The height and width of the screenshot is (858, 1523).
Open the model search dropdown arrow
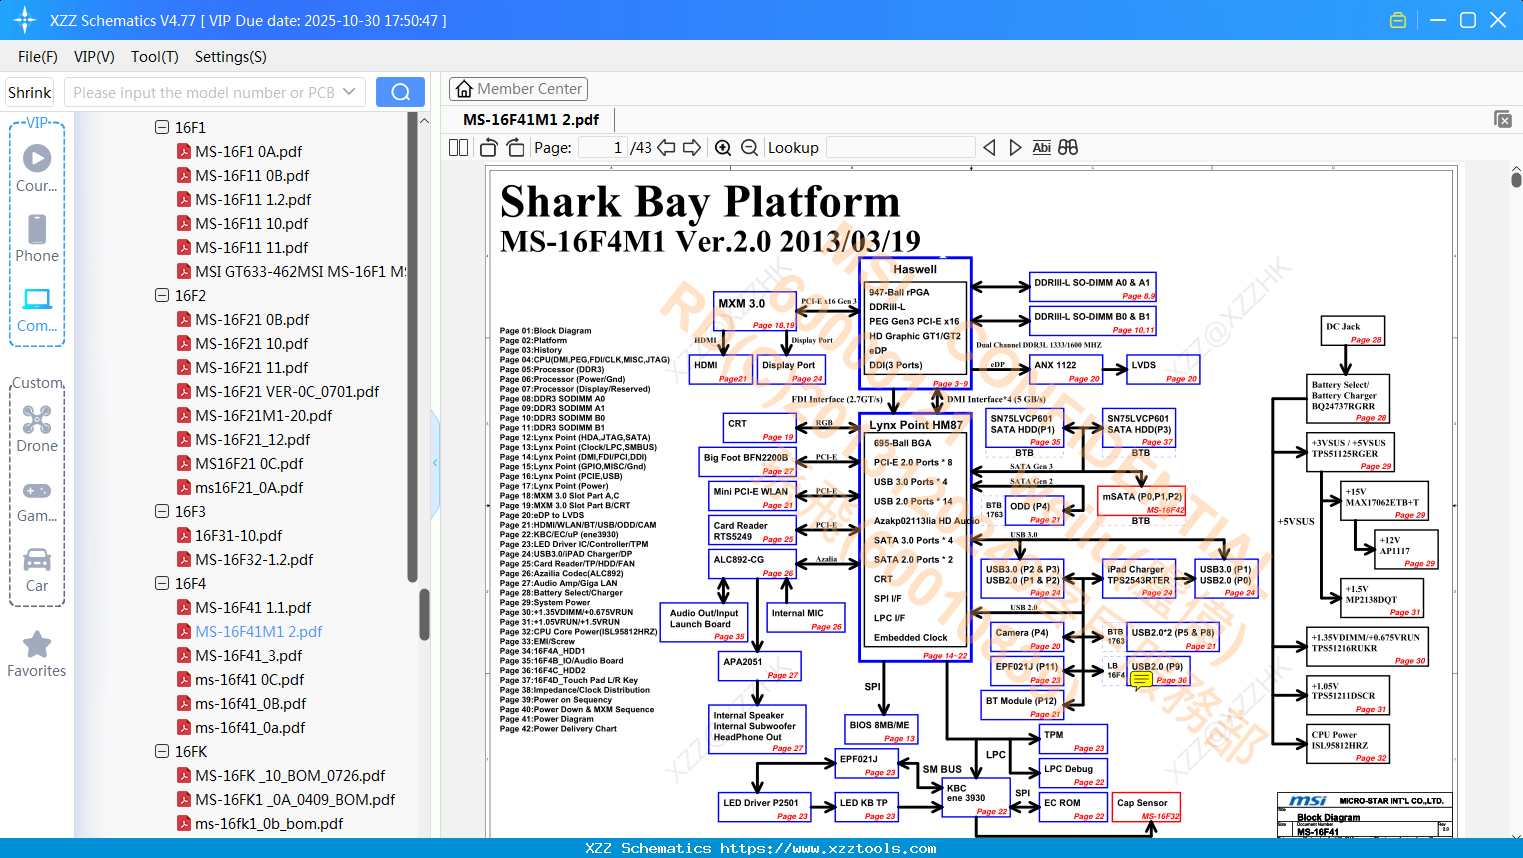pos(349,92)
